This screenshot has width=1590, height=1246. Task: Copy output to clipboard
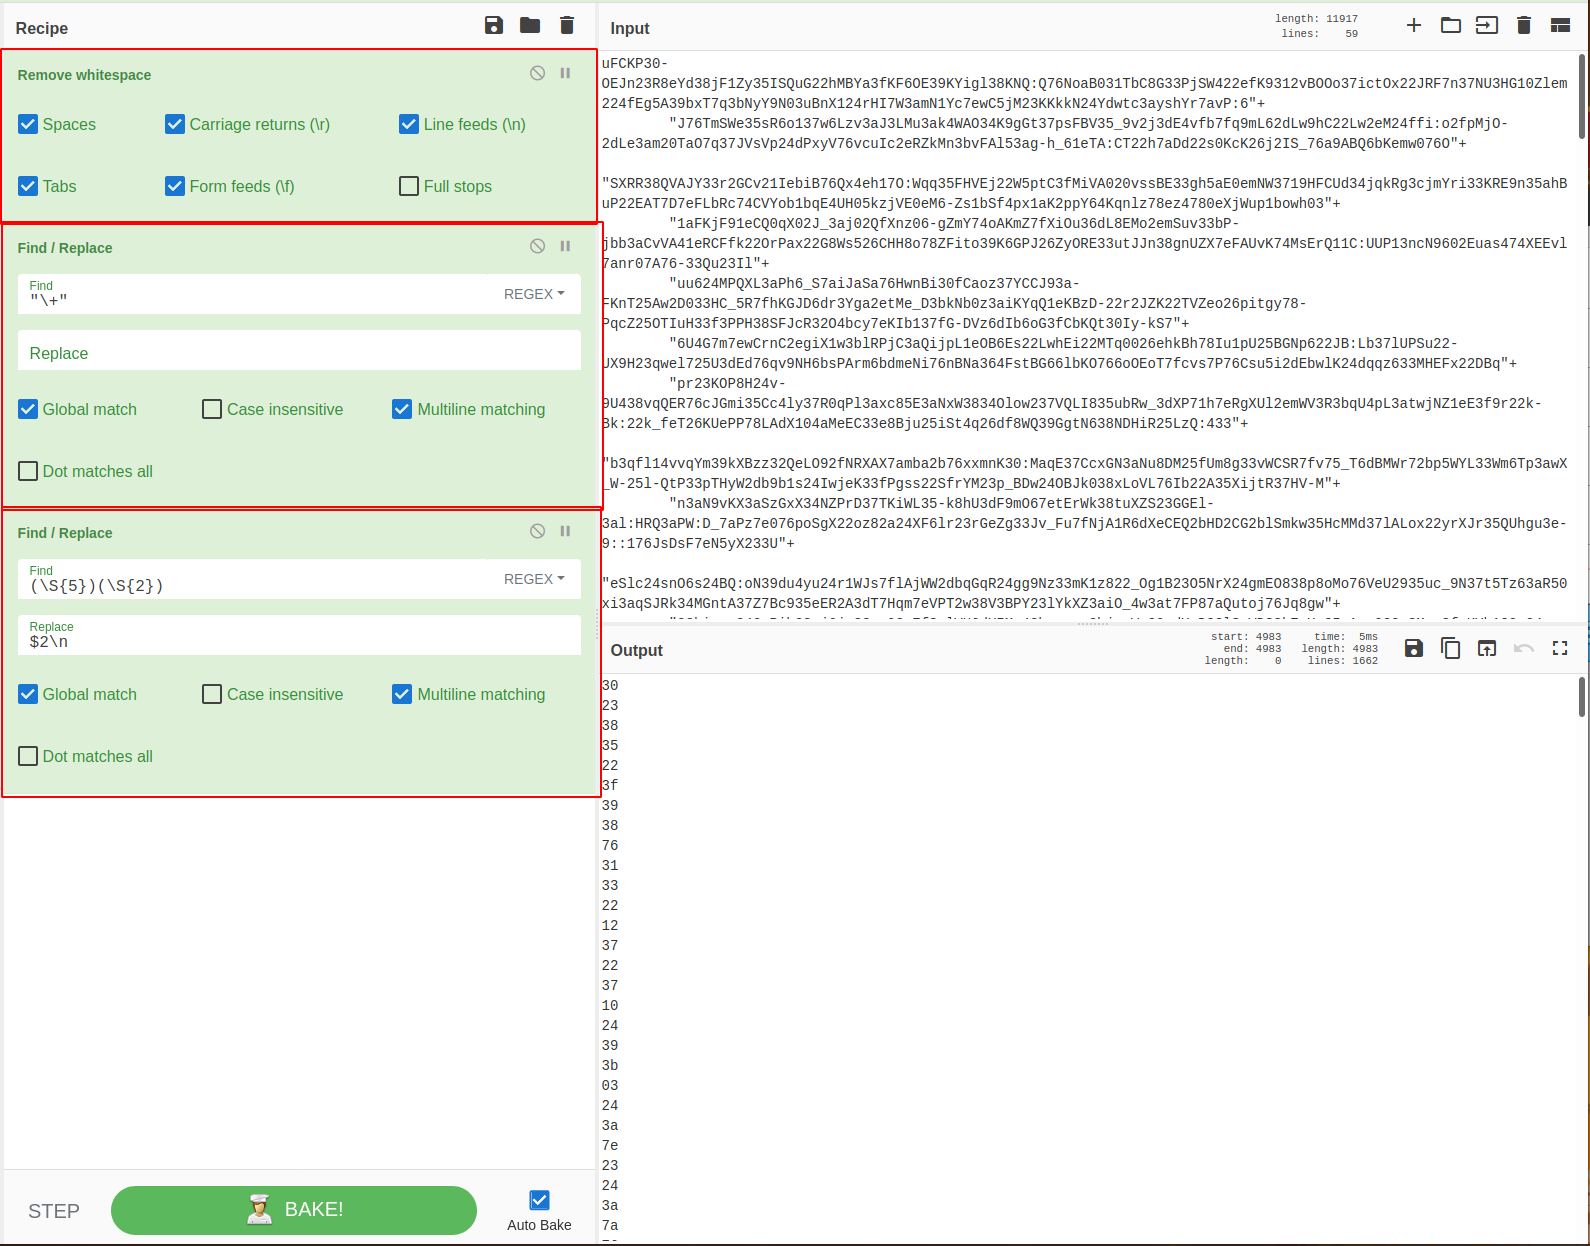[x=1450, y=649]
